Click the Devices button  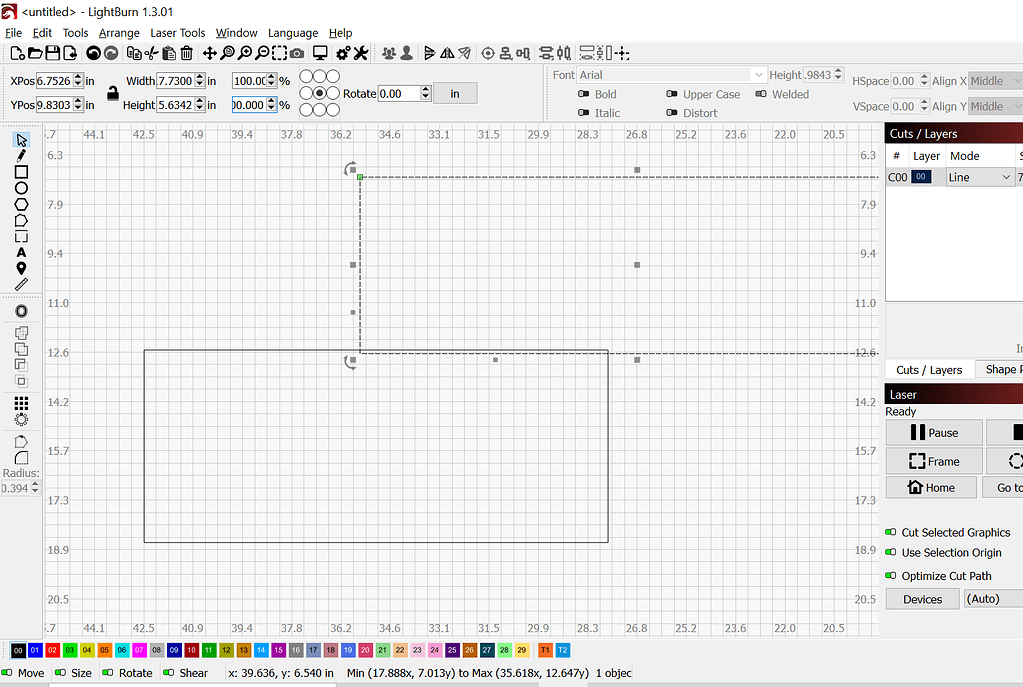[x=921, y=598]
